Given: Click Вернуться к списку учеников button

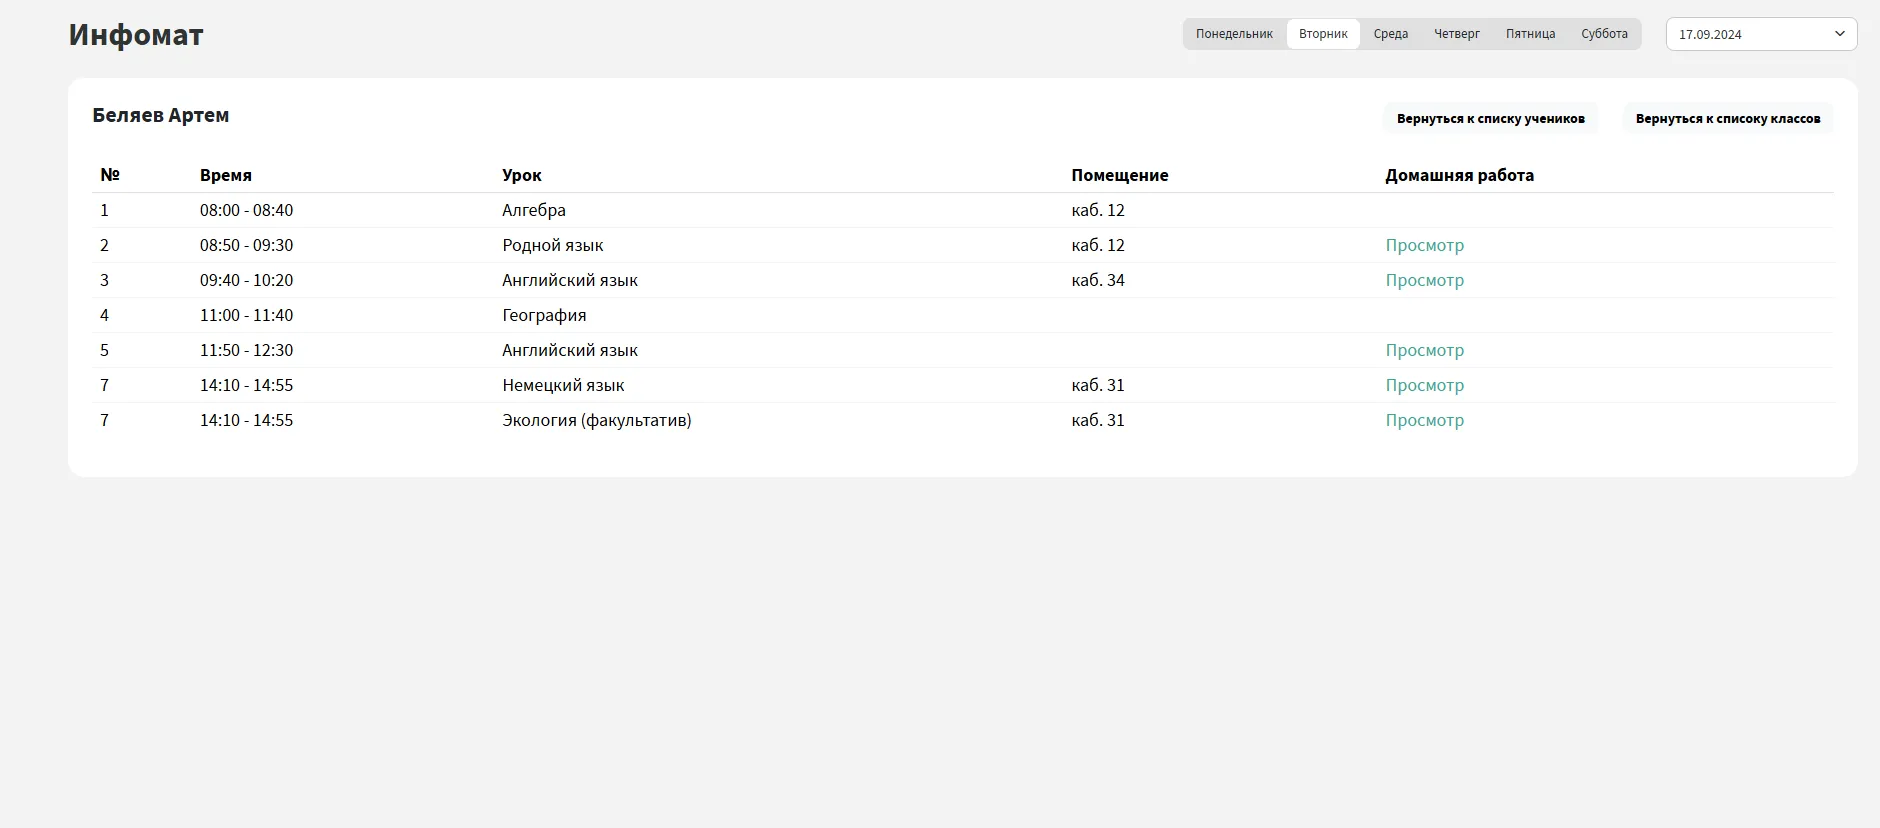Looking at the screenshot, I should point(1490,118).
